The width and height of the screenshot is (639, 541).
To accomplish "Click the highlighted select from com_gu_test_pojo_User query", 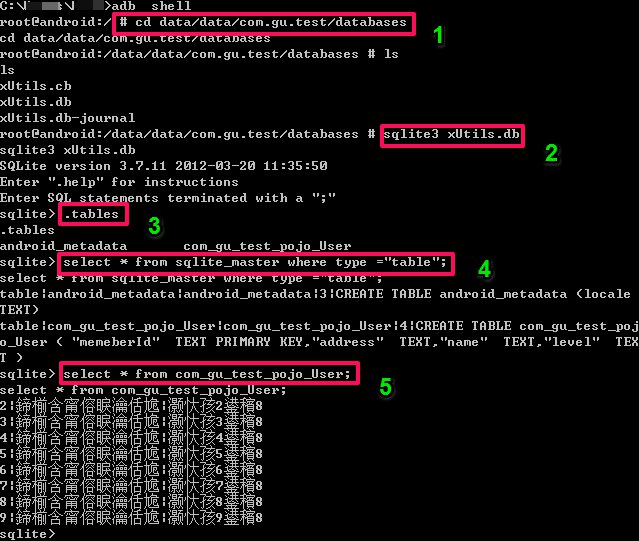I will (209, 373).
